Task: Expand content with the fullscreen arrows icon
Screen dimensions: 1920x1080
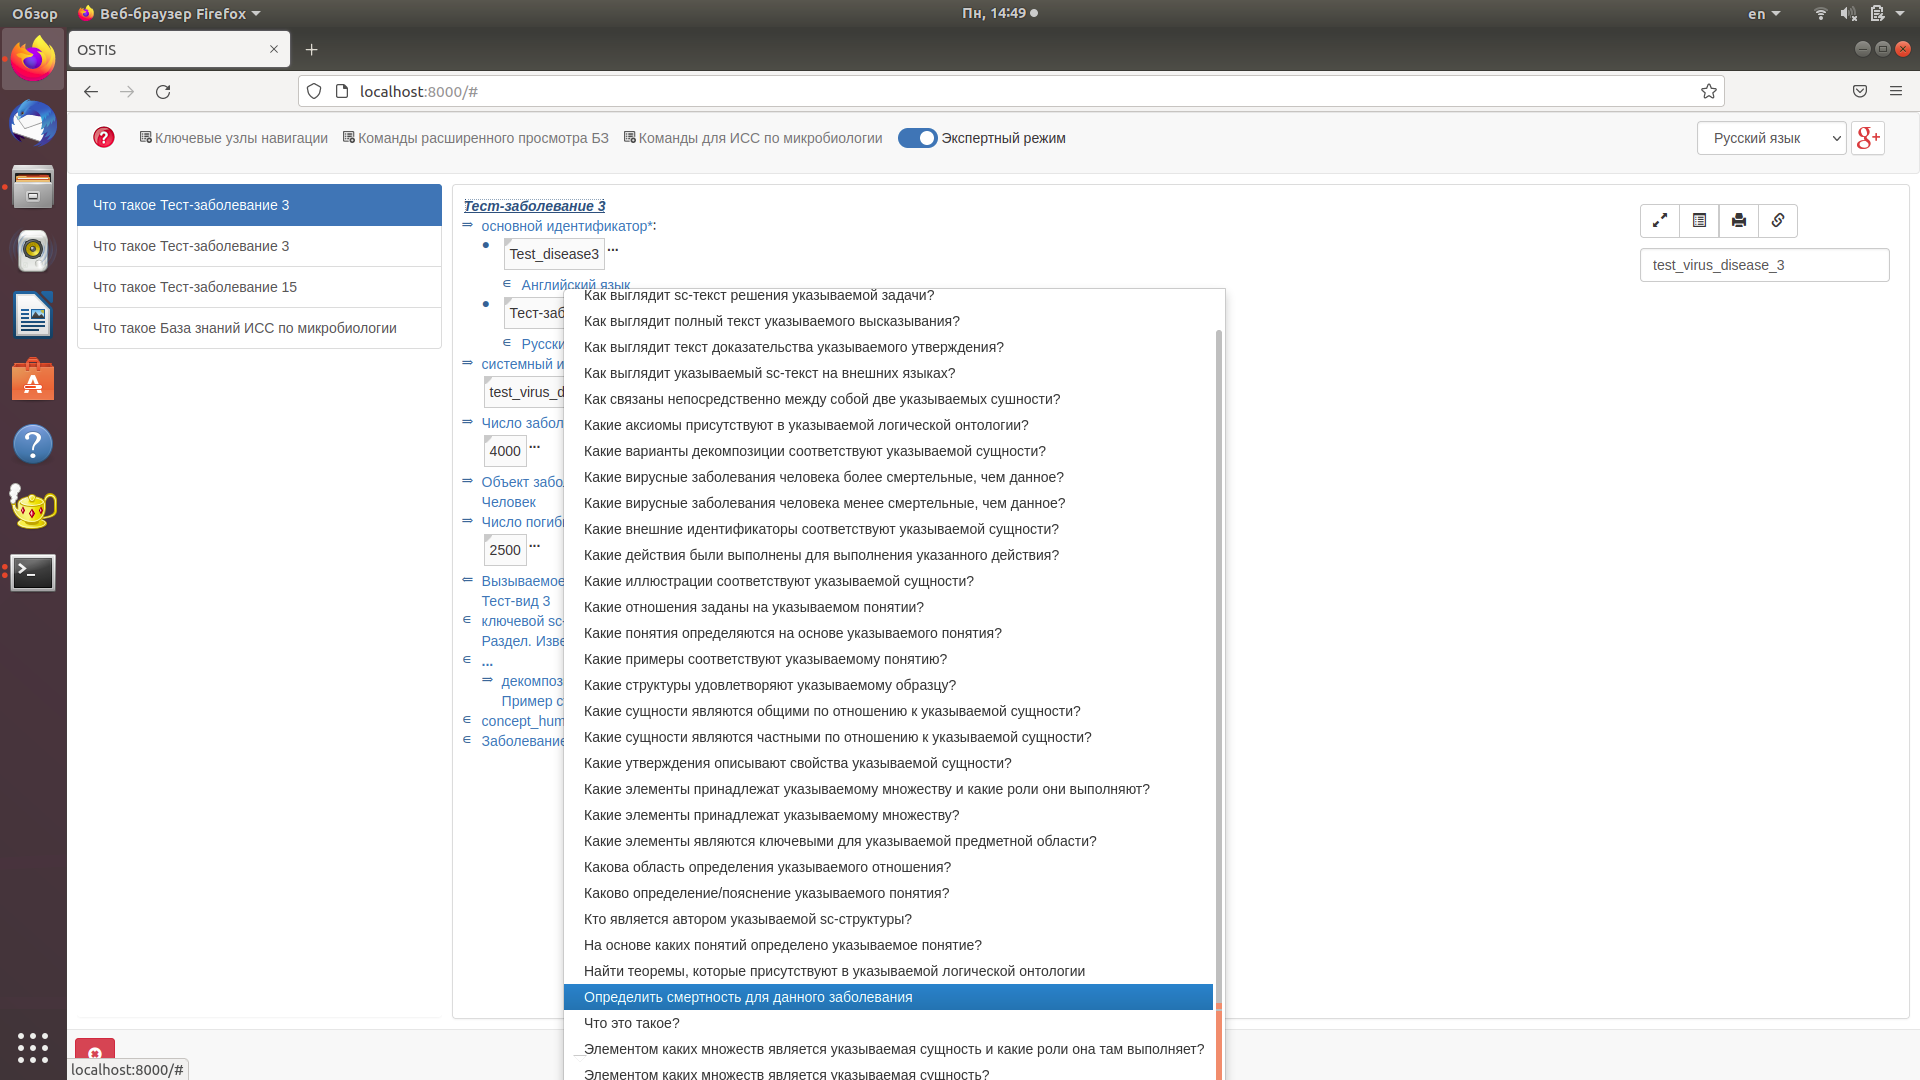Action: coord(1659,221)
